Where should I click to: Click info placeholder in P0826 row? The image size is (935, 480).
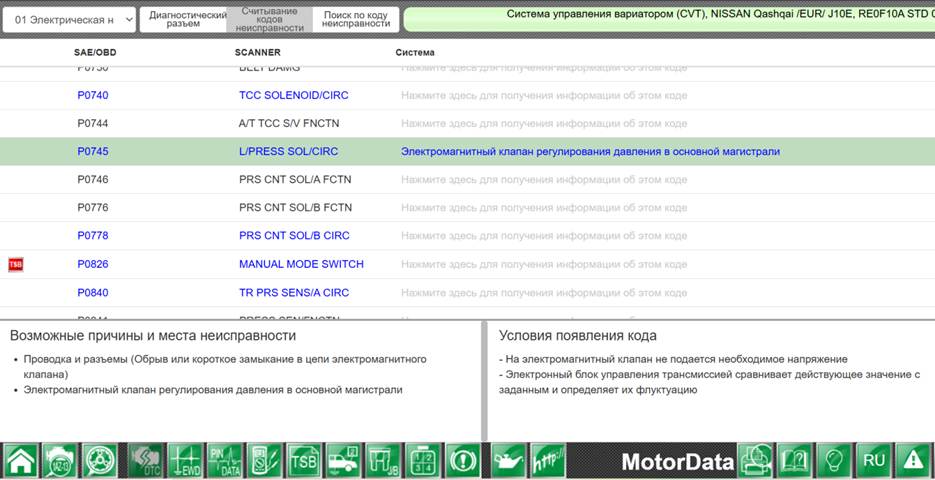[x=544, y=264]
